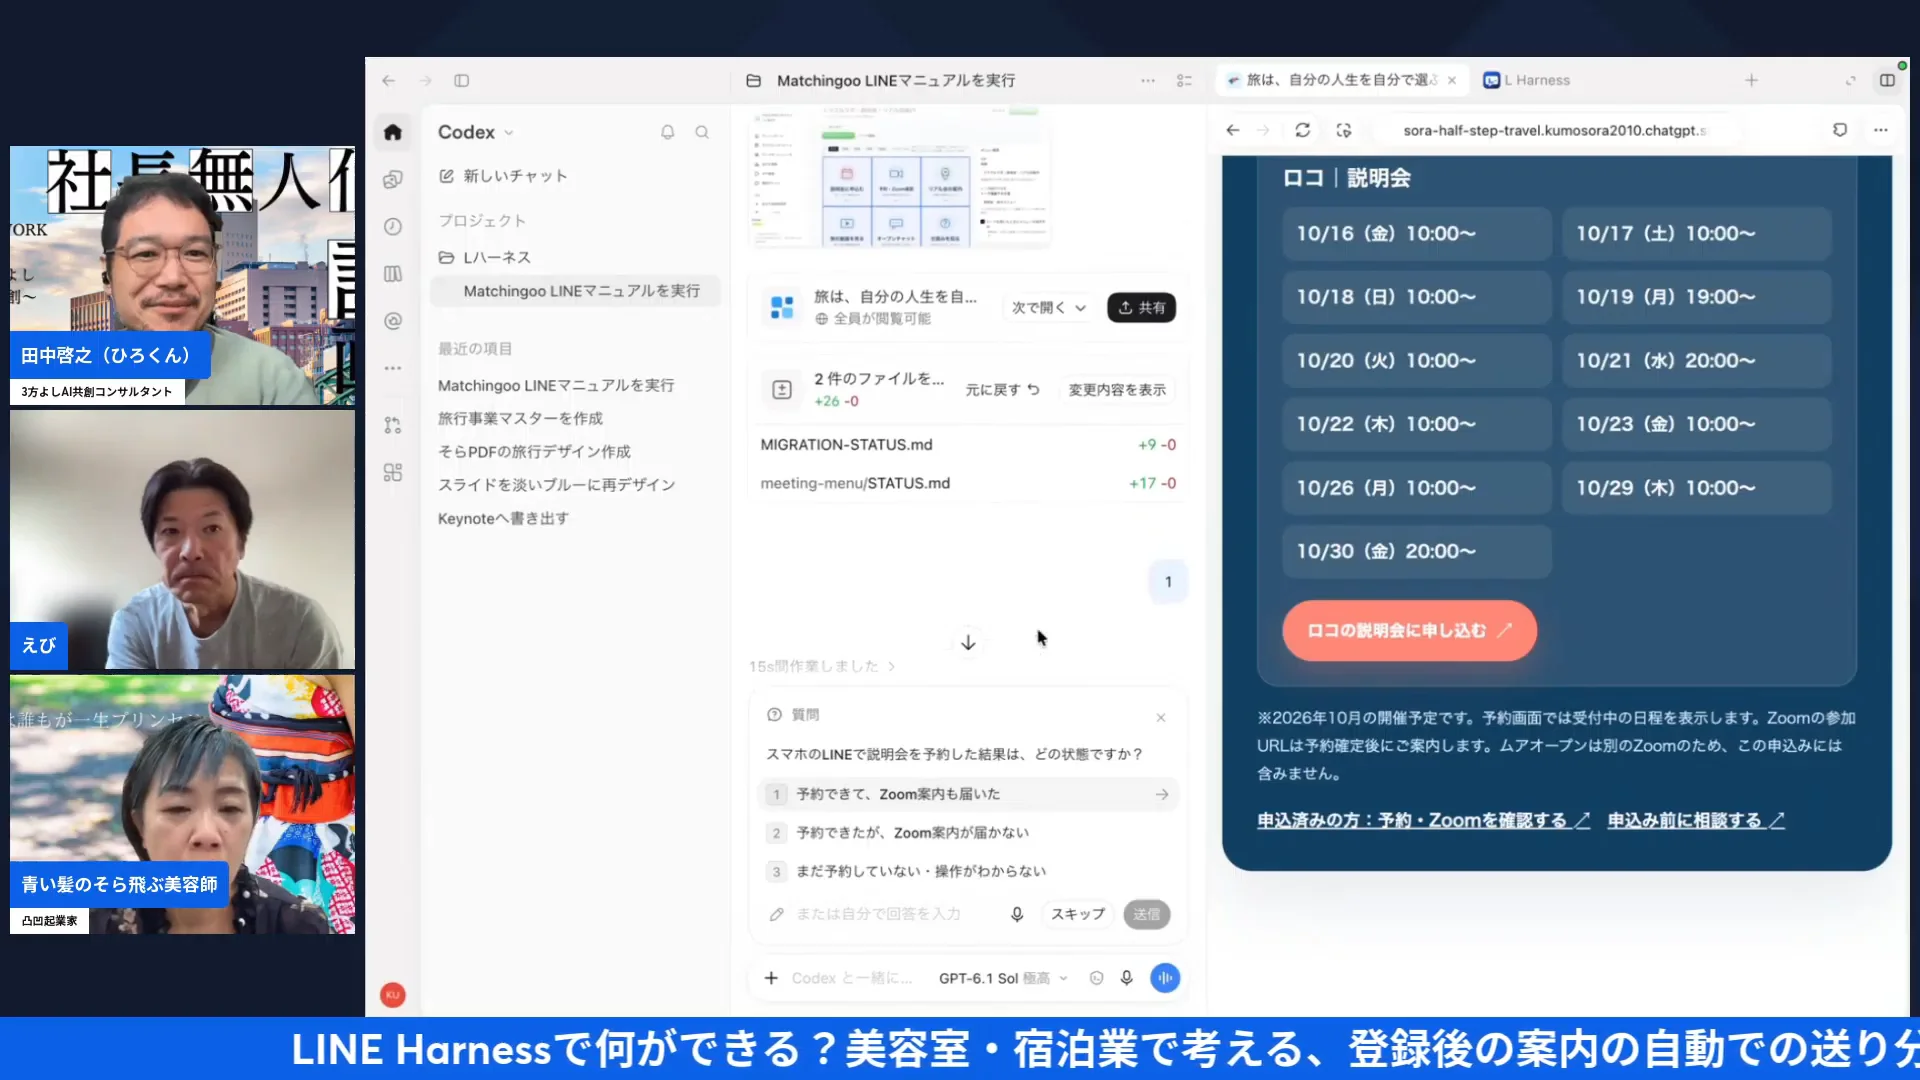This screenshot has width=1920, height=1080.
Task: Expand the Codex title dropdown
Action: click(x=476, y=132)
